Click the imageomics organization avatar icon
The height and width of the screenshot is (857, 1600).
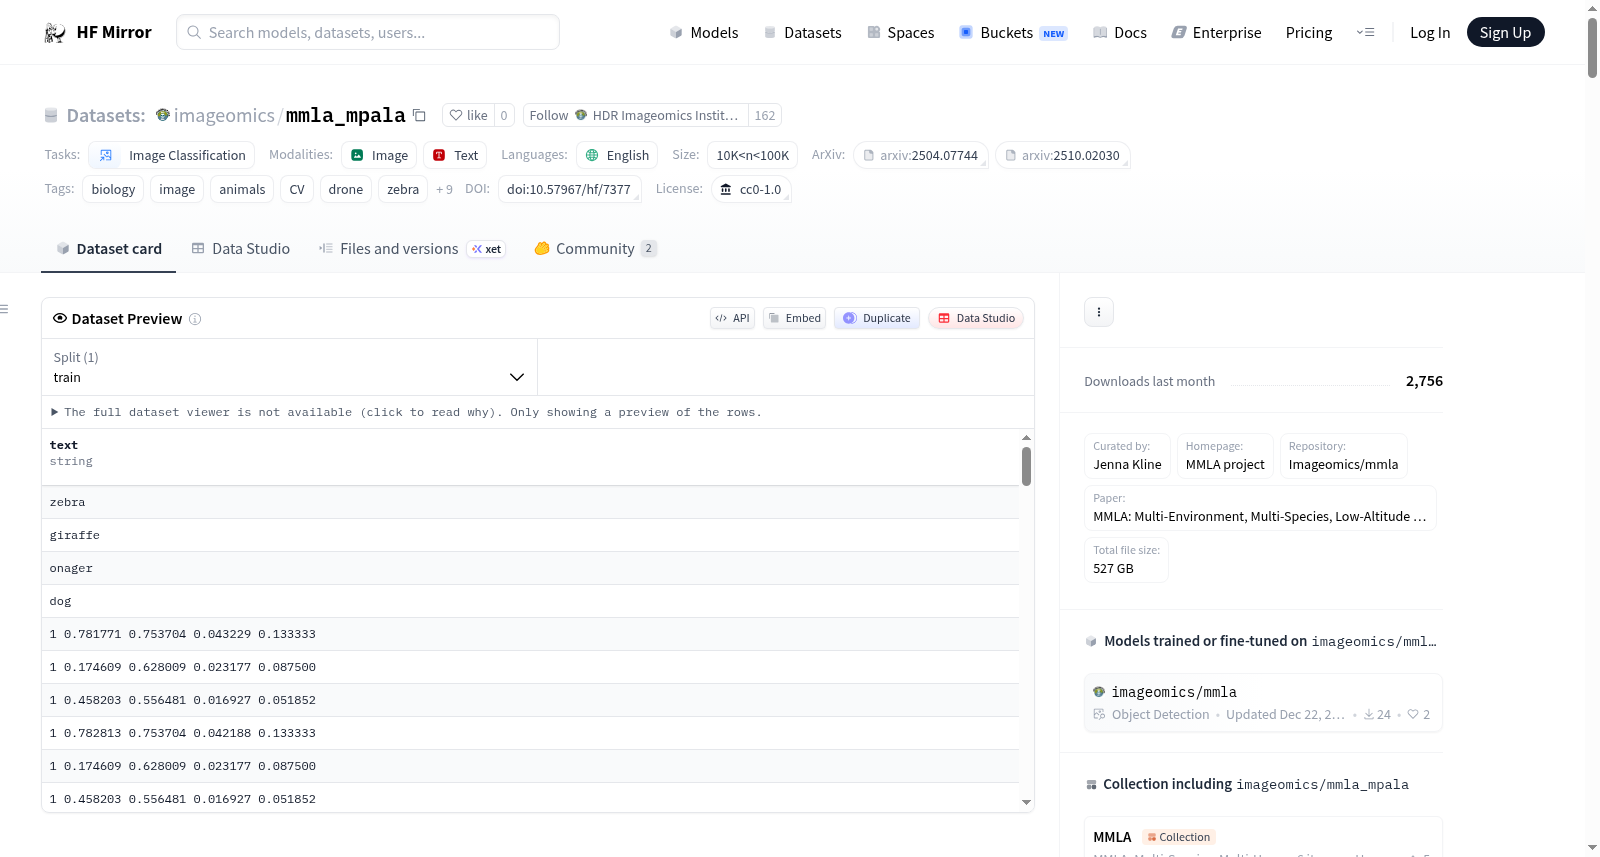tap(163, 115)
